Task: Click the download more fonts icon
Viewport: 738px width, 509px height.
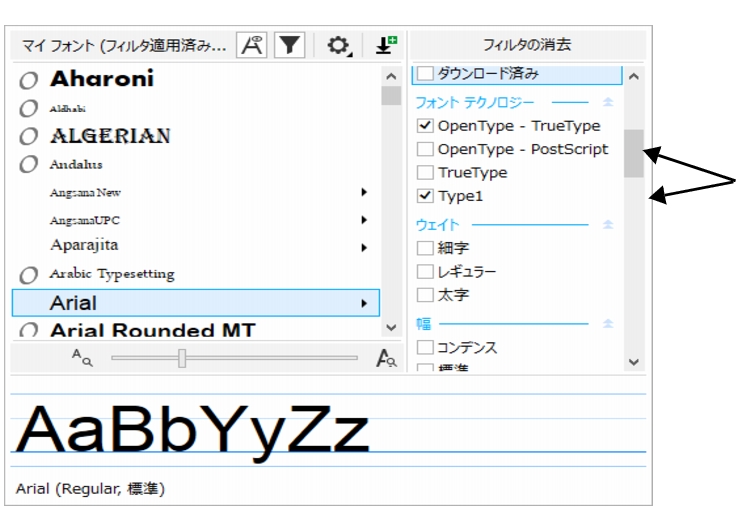Action: (x=386, y=45)
